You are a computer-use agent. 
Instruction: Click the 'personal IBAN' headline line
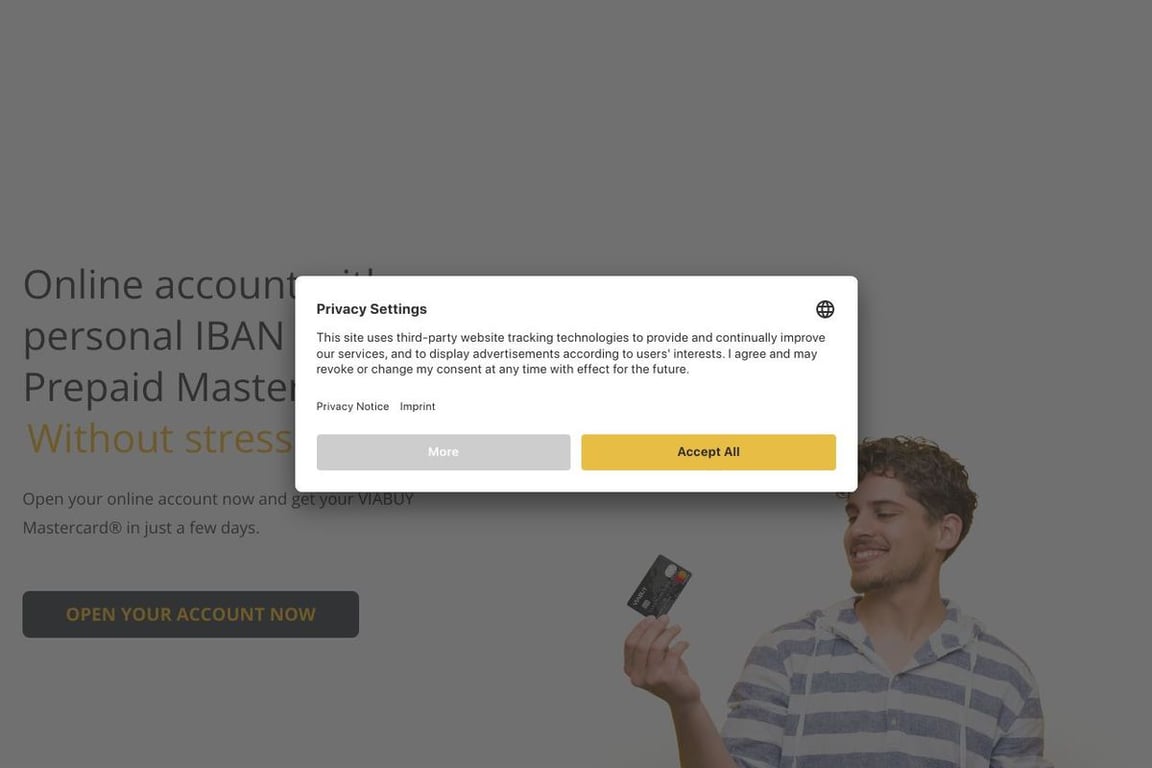[154, 336]
